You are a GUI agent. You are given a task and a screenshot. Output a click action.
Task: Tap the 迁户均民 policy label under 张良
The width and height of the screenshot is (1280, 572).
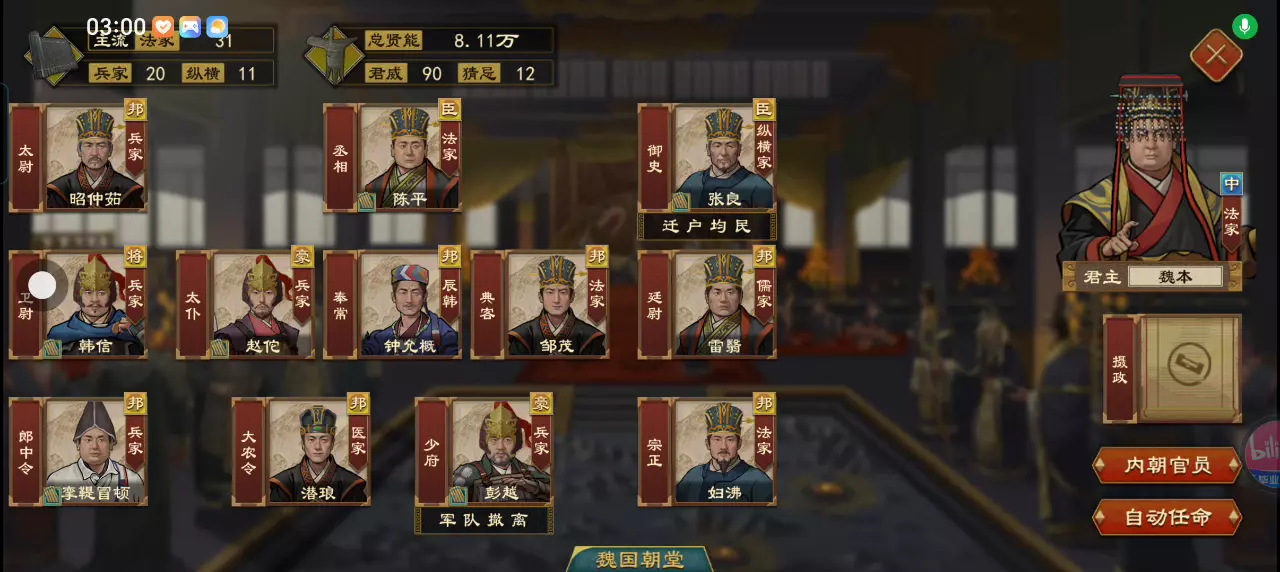(x=707, y=226)
